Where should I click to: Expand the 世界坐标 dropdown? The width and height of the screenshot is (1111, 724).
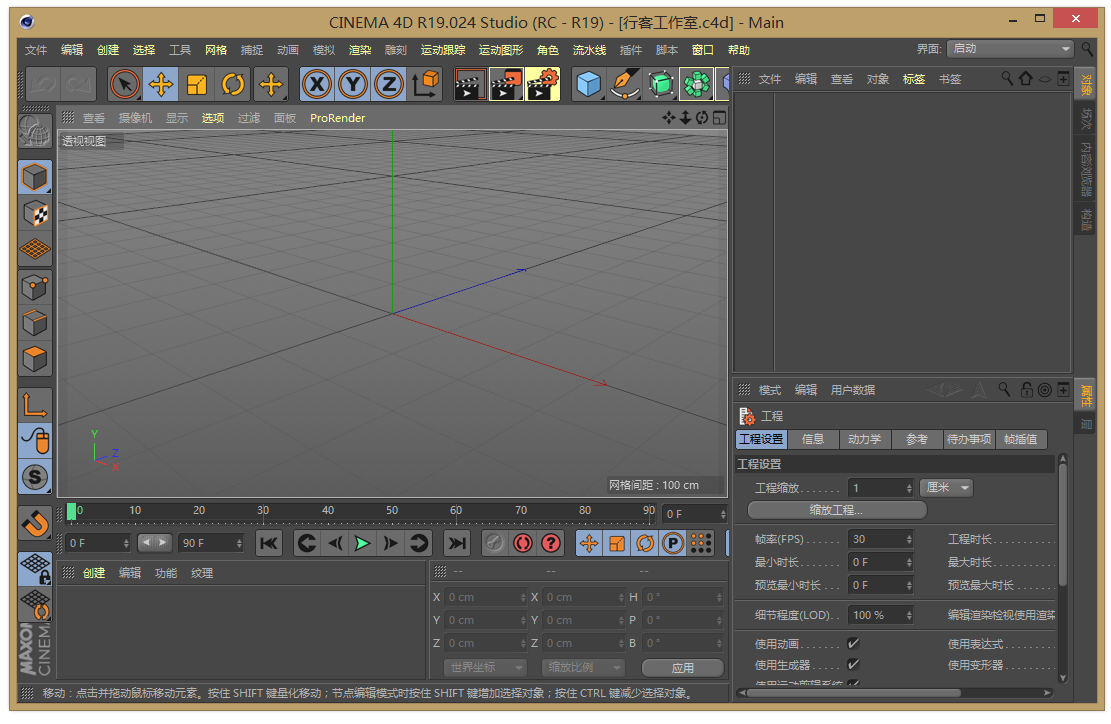[x=485, y=667]
